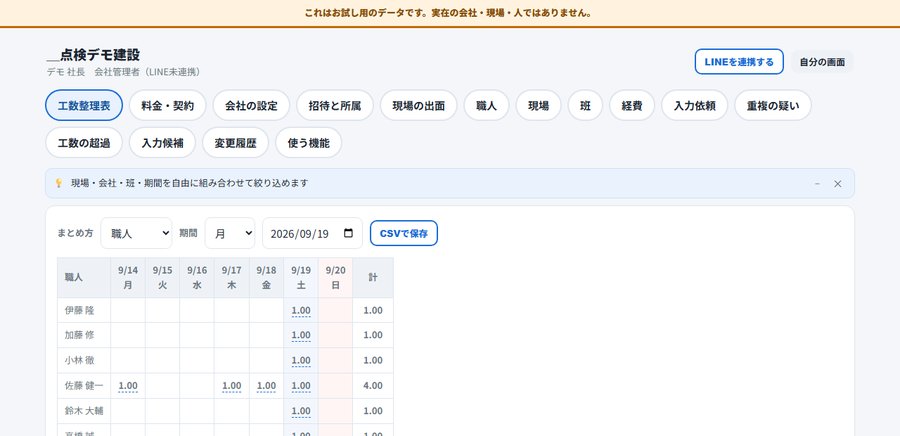The image size is (900, 436).
Task: Open the まとめ方 dropdown showing 職人
Action: click(136, 233)
